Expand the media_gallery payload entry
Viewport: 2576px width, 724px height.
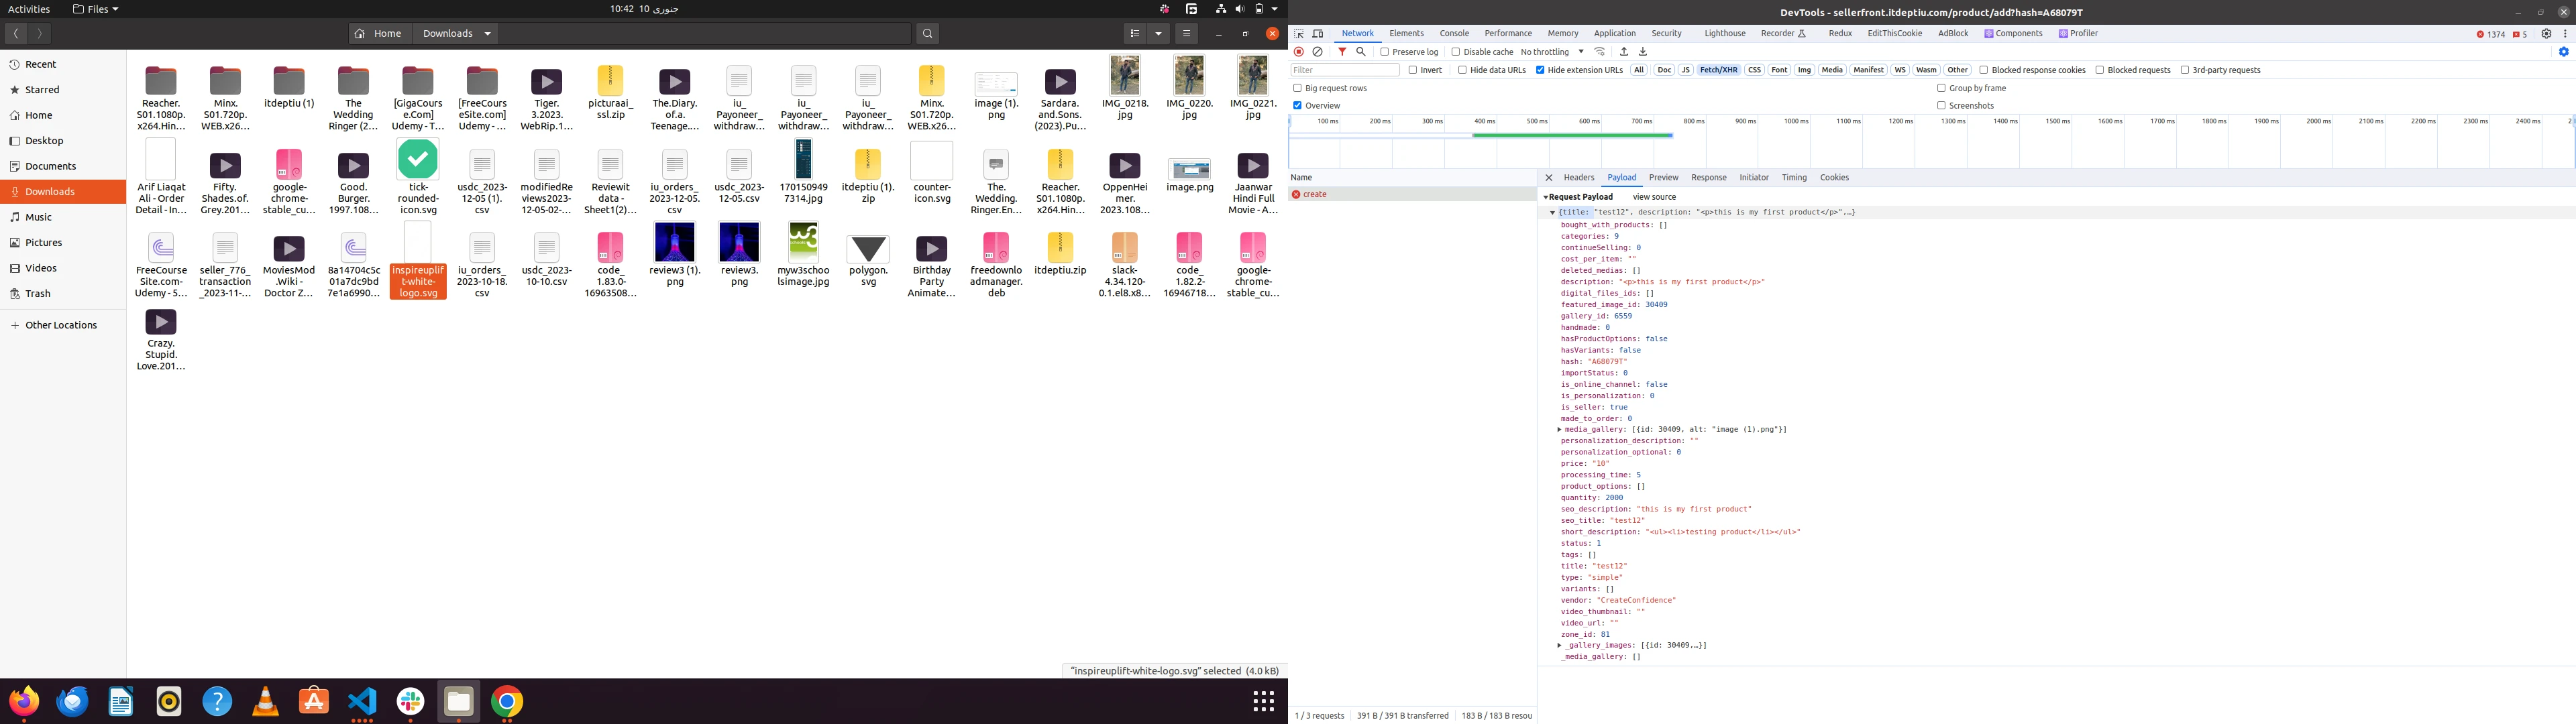1559,430
